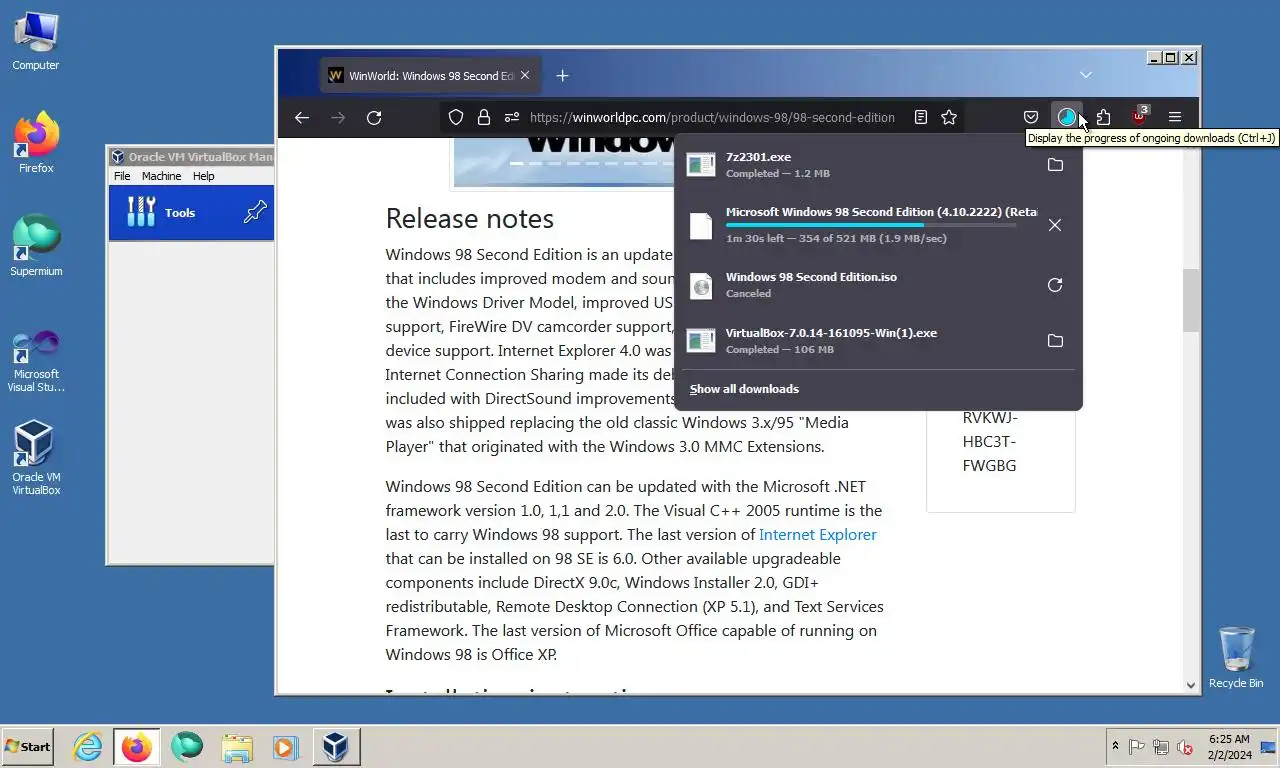Image resolution: width=1280 pixels, height=768 pixels.
Task: Open Computer desktop icon
Action: pos(36,41)
